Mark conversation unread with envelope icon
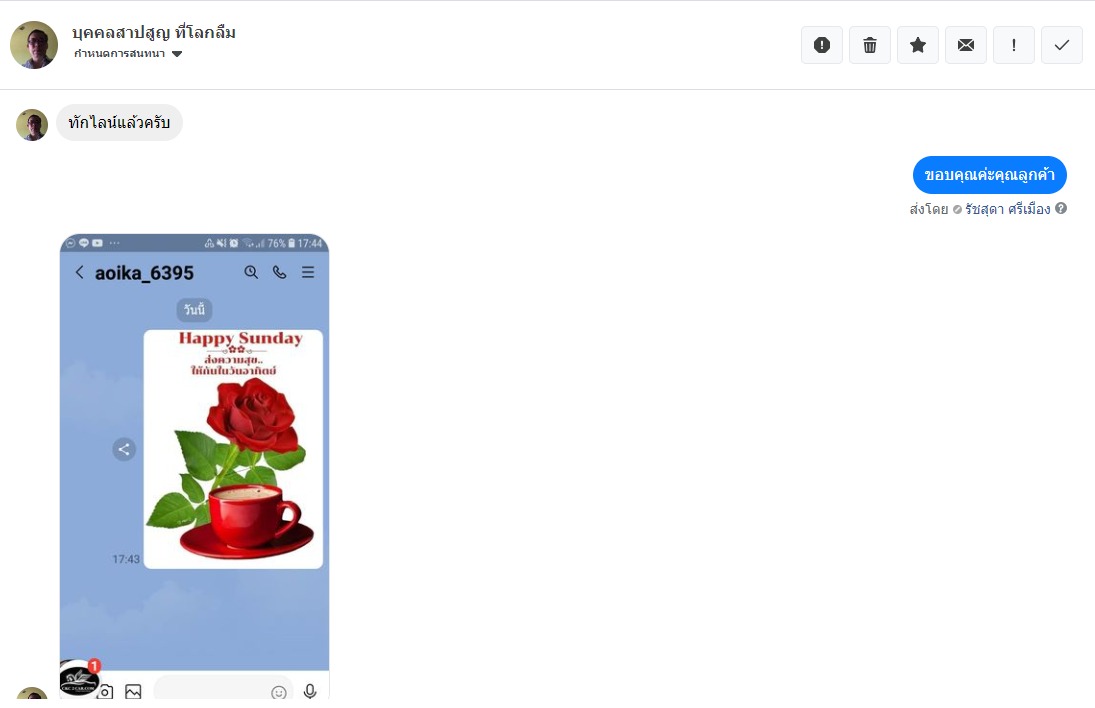The image size is (1095, 708). coord(966,45)
